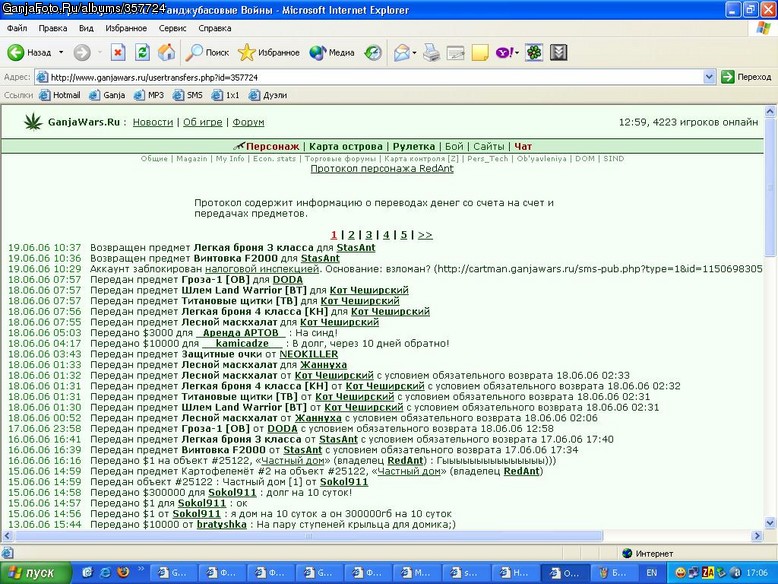Click the Mail envelope icon
The image size is (778, 584).
point(401,52)
